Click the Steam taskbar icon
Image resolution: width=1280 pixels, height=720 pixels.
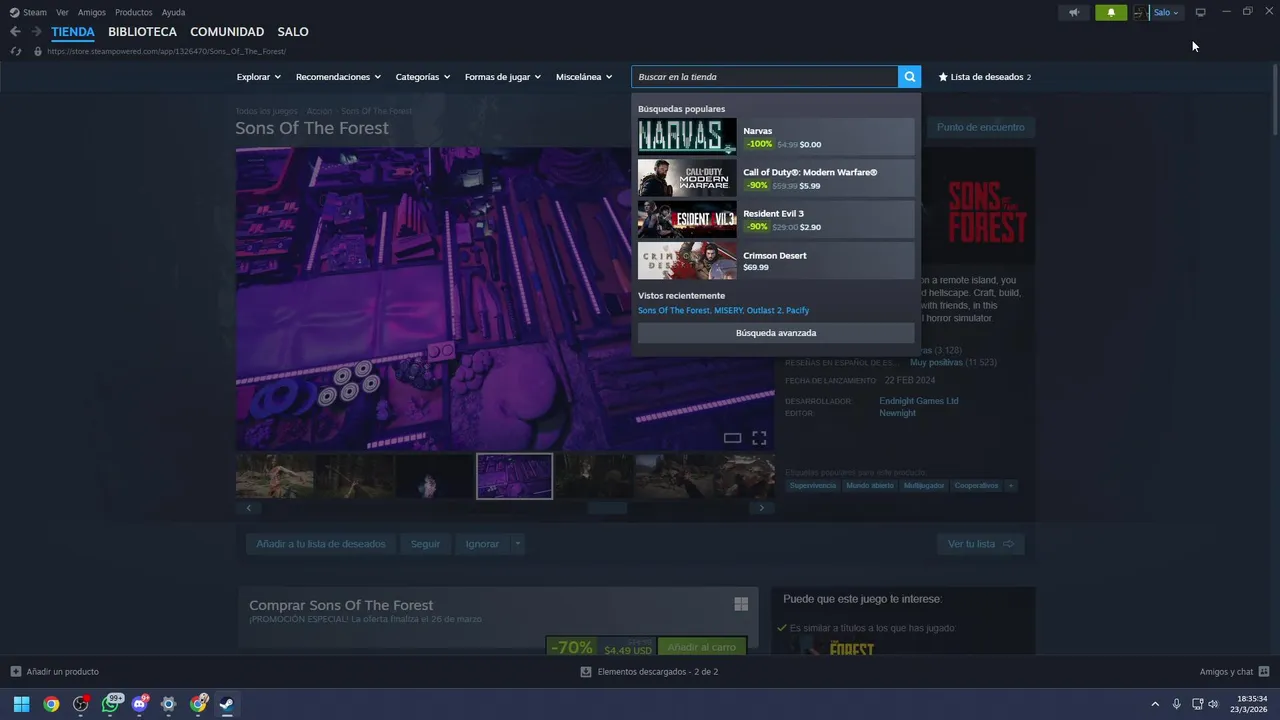[x=228, y=704]
